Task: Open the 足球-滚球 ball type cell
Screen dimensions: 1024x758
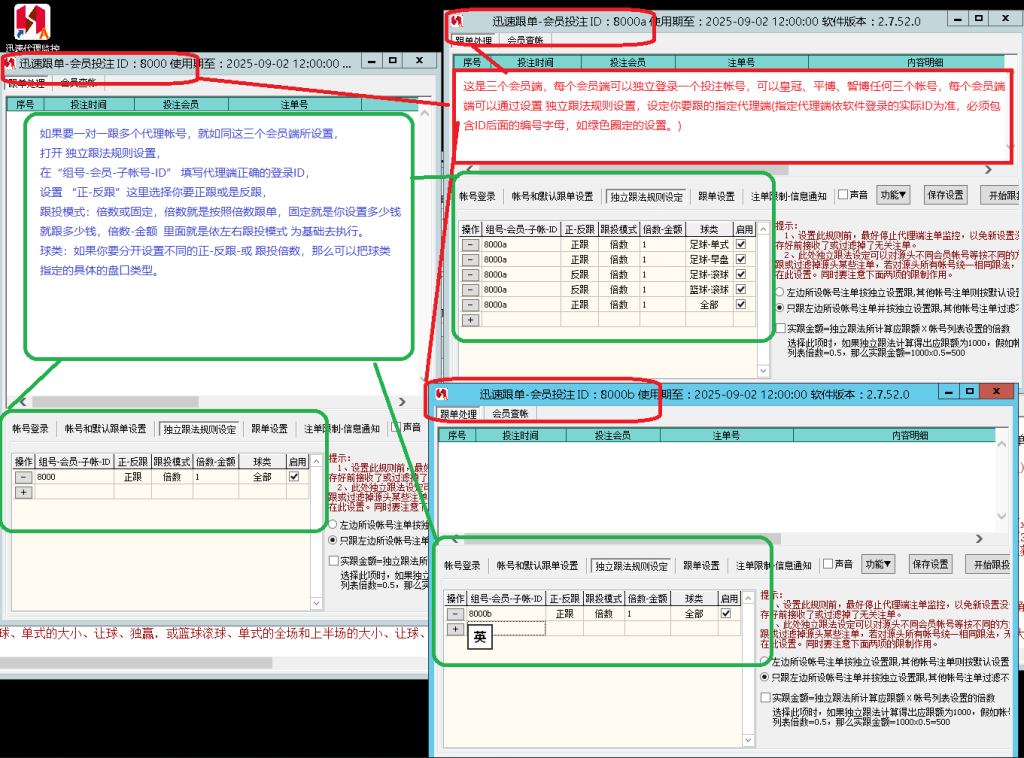Action: point(708,274)
